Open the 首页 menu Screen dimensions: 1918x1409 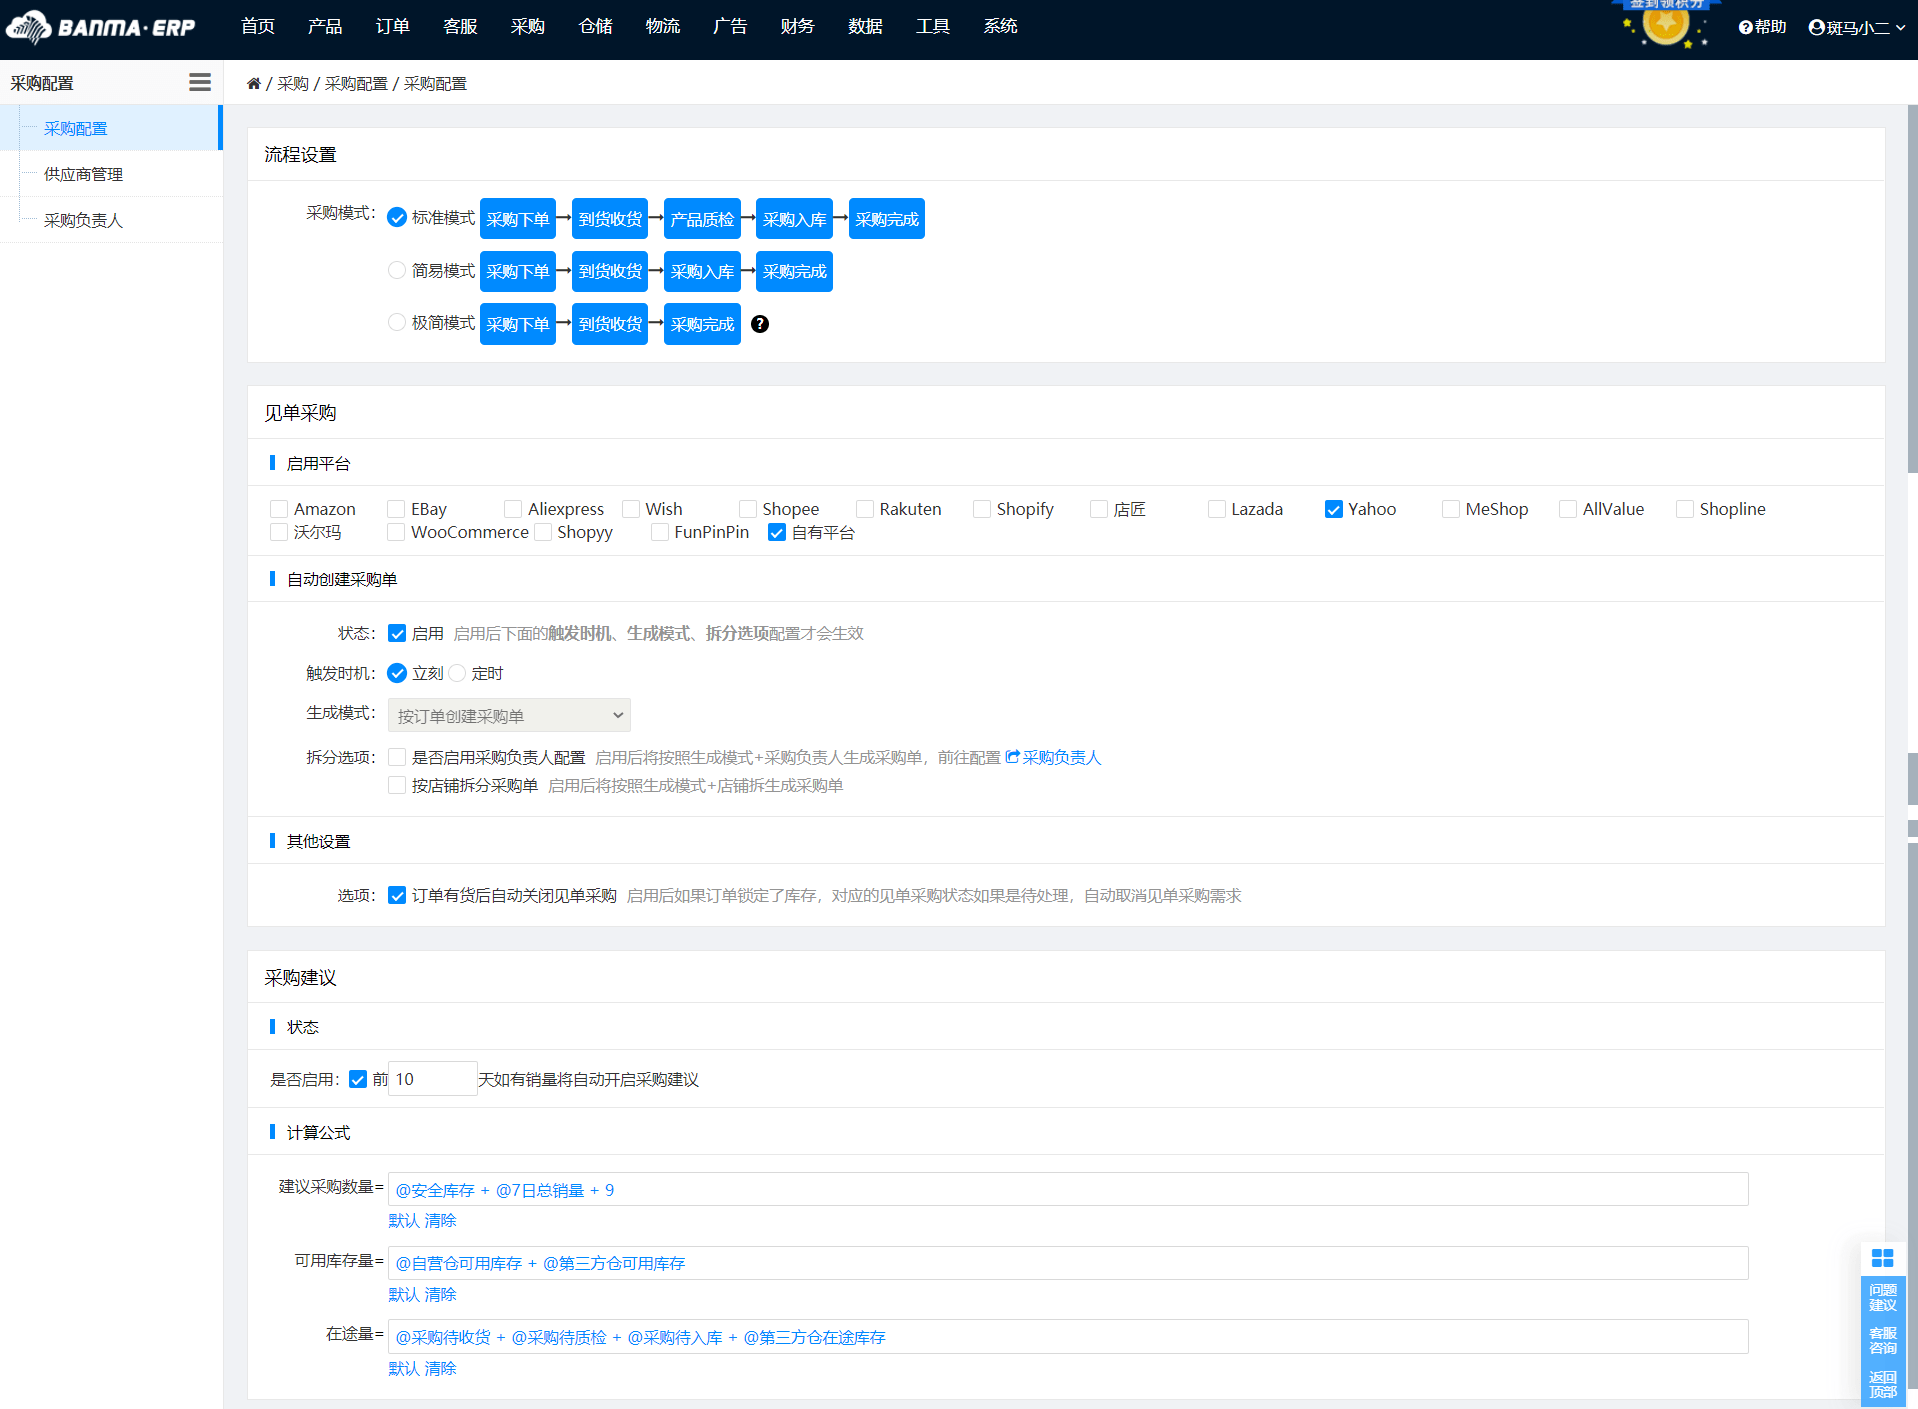(258, 26)
